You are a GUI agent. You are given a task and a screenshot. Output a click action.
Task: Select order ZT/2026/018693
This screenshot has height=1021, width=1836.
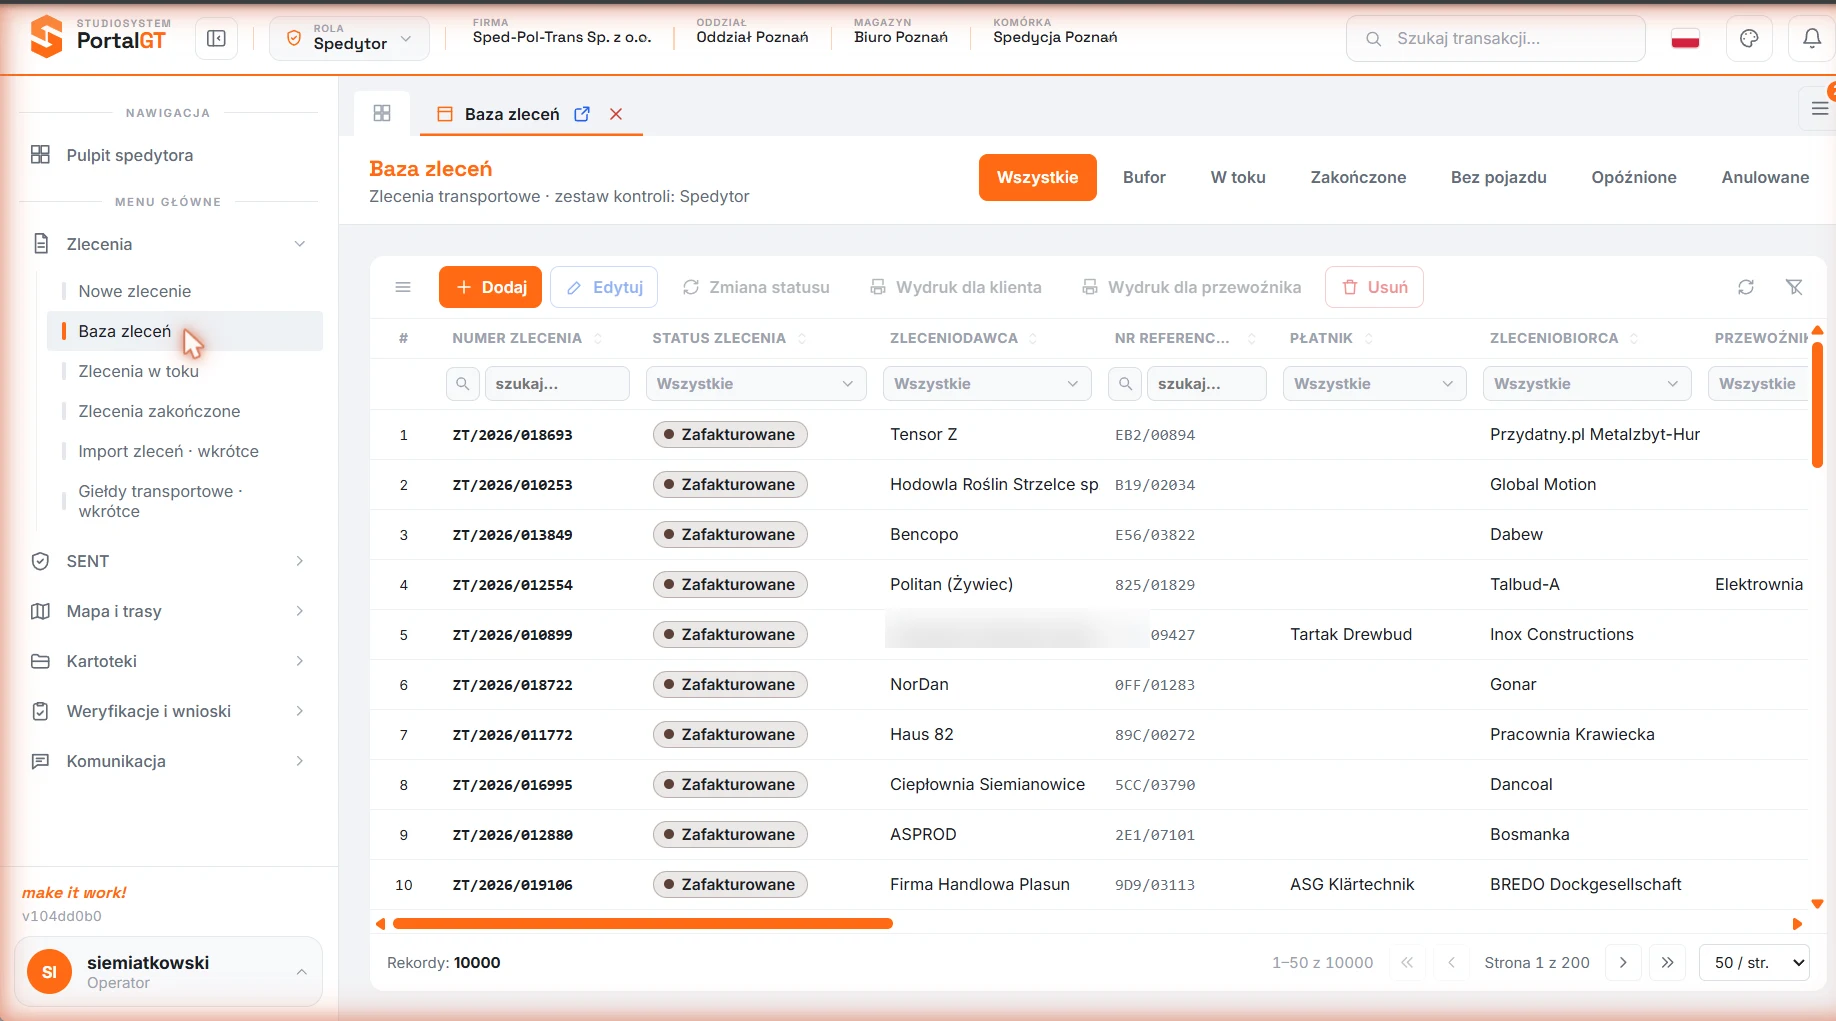[x=512, y=435]
